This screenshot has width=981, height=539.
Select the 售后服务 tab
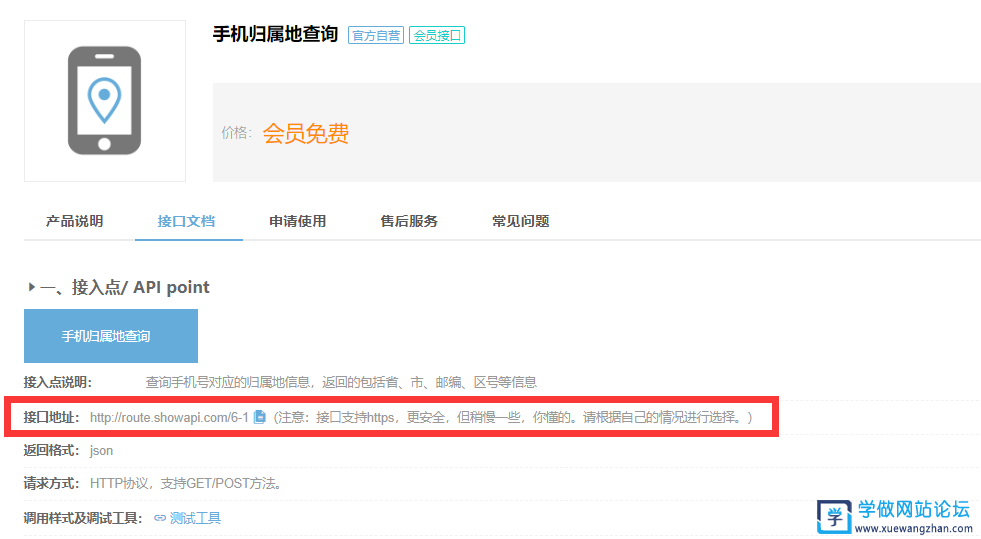[409, 221]
